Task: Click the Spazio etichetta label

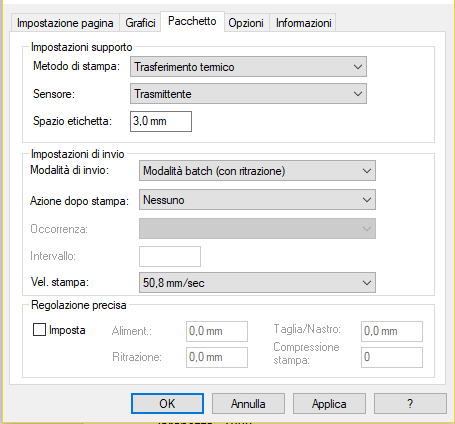Action: pyautogui.click(x=72, y=121)
